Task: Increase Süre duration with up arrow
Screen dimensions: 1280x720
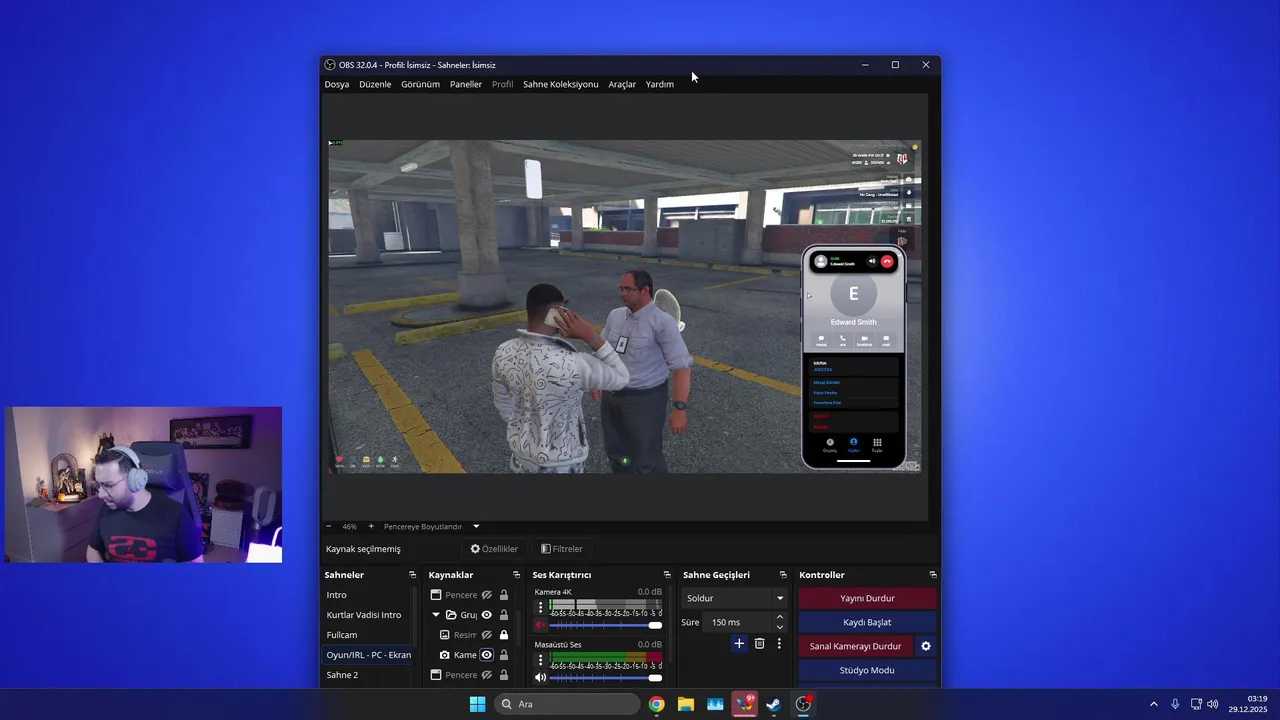Action: coord(780,617)
